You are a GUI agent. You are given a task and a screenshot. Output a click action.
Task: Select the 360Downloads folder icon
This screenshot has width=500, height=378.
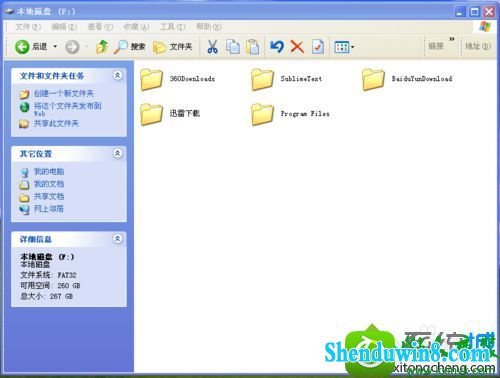pyautogui.click(x=151, y=79)
